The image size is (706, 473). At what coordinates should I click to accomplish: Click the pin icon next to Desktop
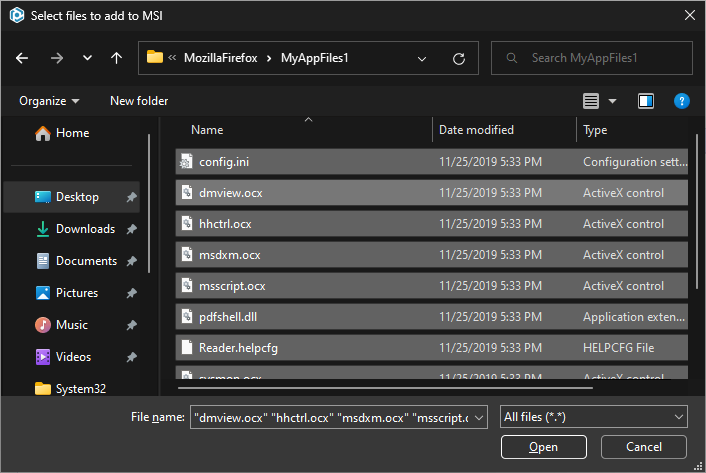pyautogui.click(x=131, y=197)
